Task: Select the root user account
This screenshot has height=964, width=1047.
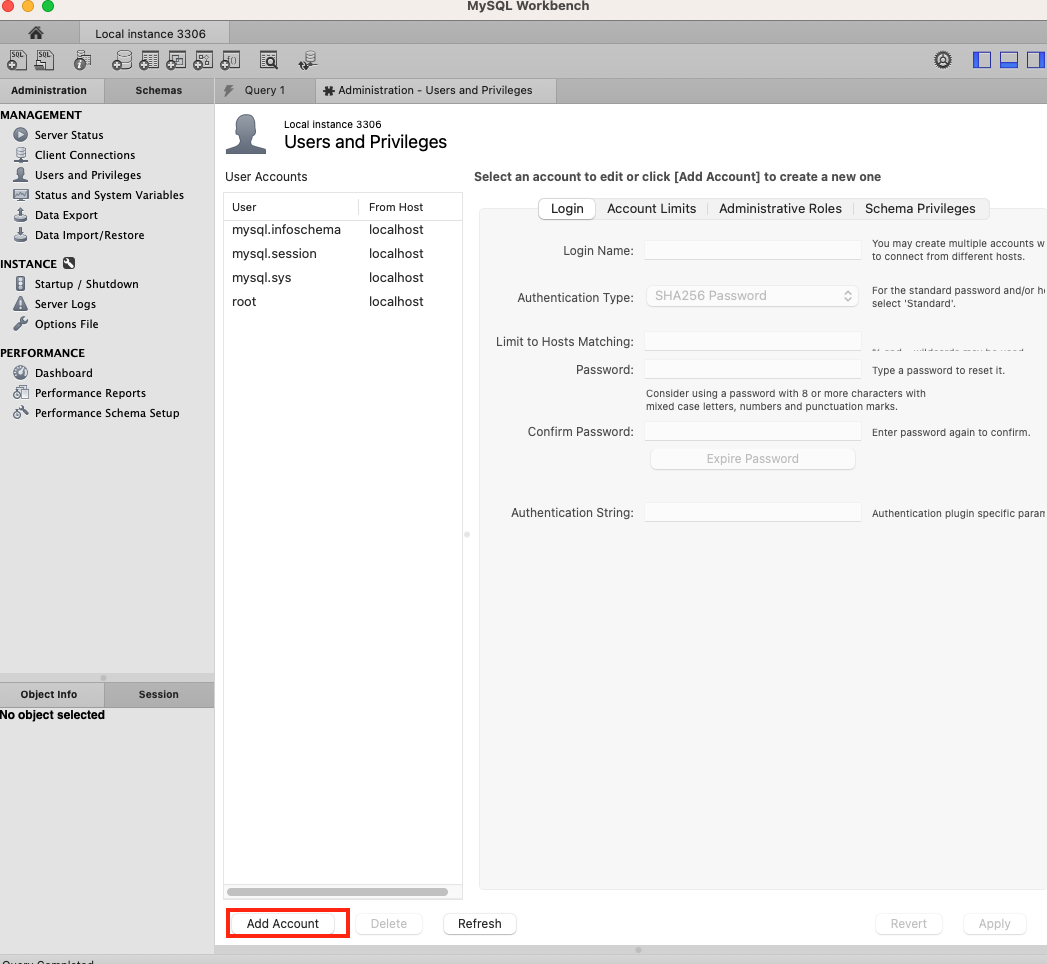Action: [x=343, y=302]
